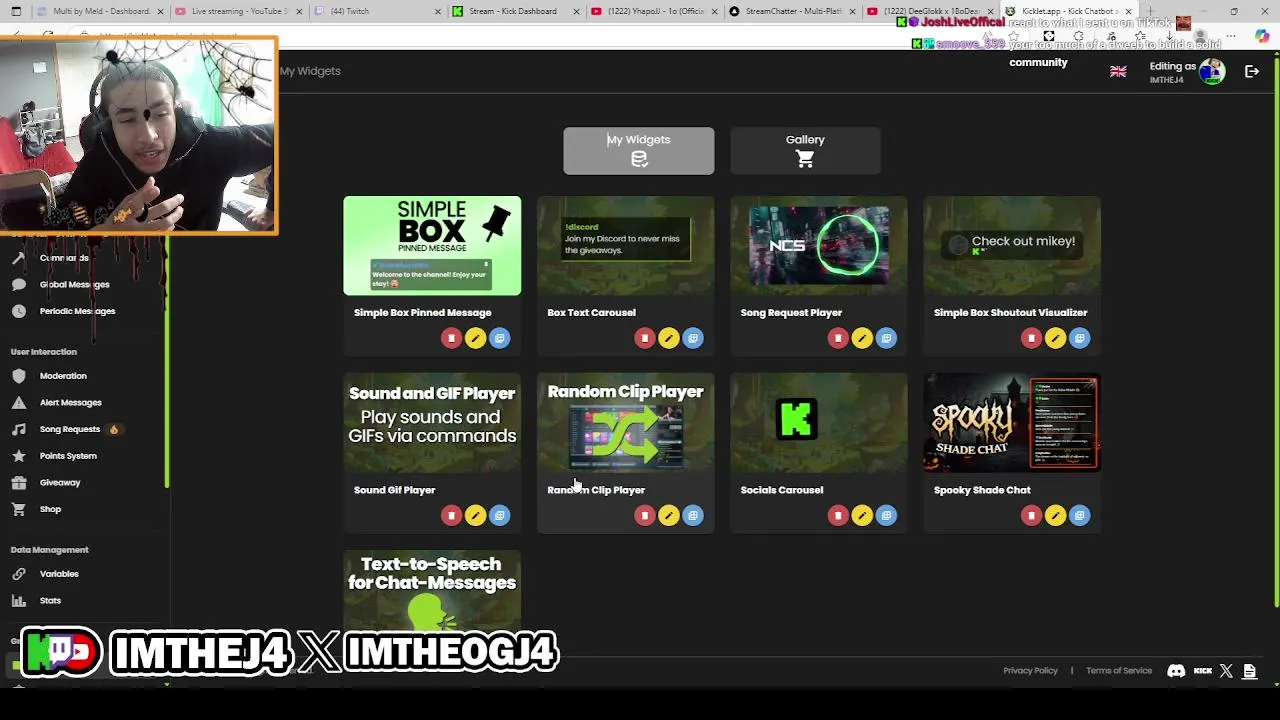
Task: Open the Socials Carousel thumbnail
Action: click(819, 423)
